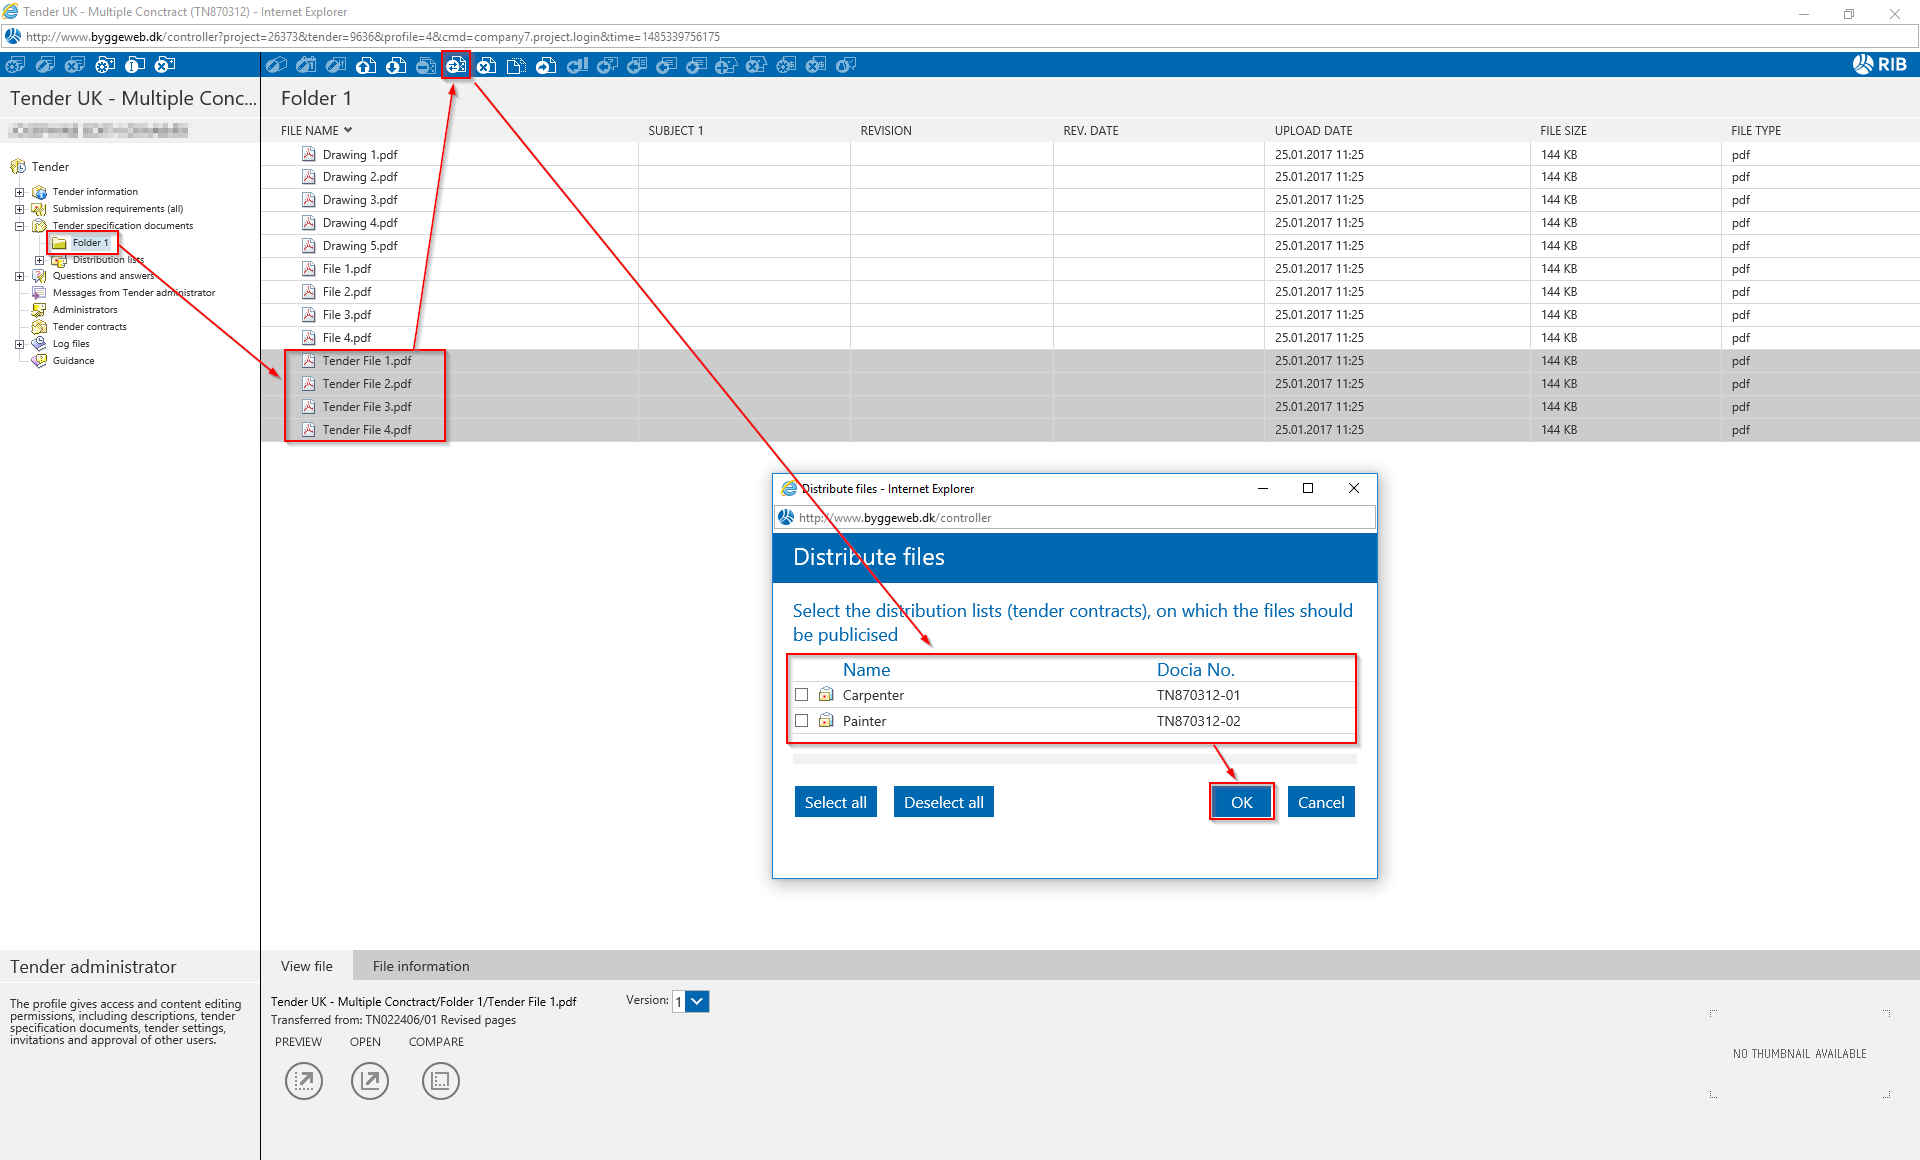The image size is (1920, 1160).
Task: Click the Select all button
Action: [x=835, y=802]
